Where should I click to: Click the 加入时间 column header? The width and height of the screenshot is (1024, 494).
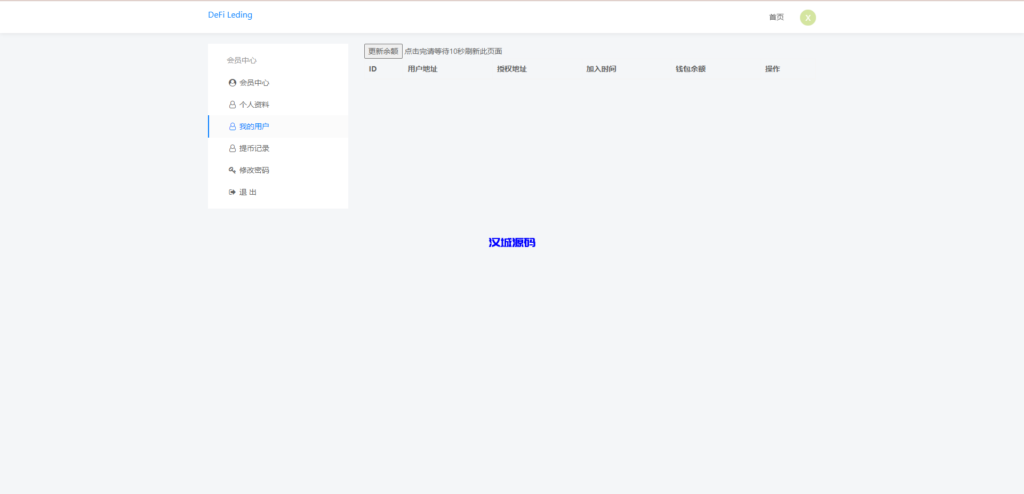click(601, 69)
